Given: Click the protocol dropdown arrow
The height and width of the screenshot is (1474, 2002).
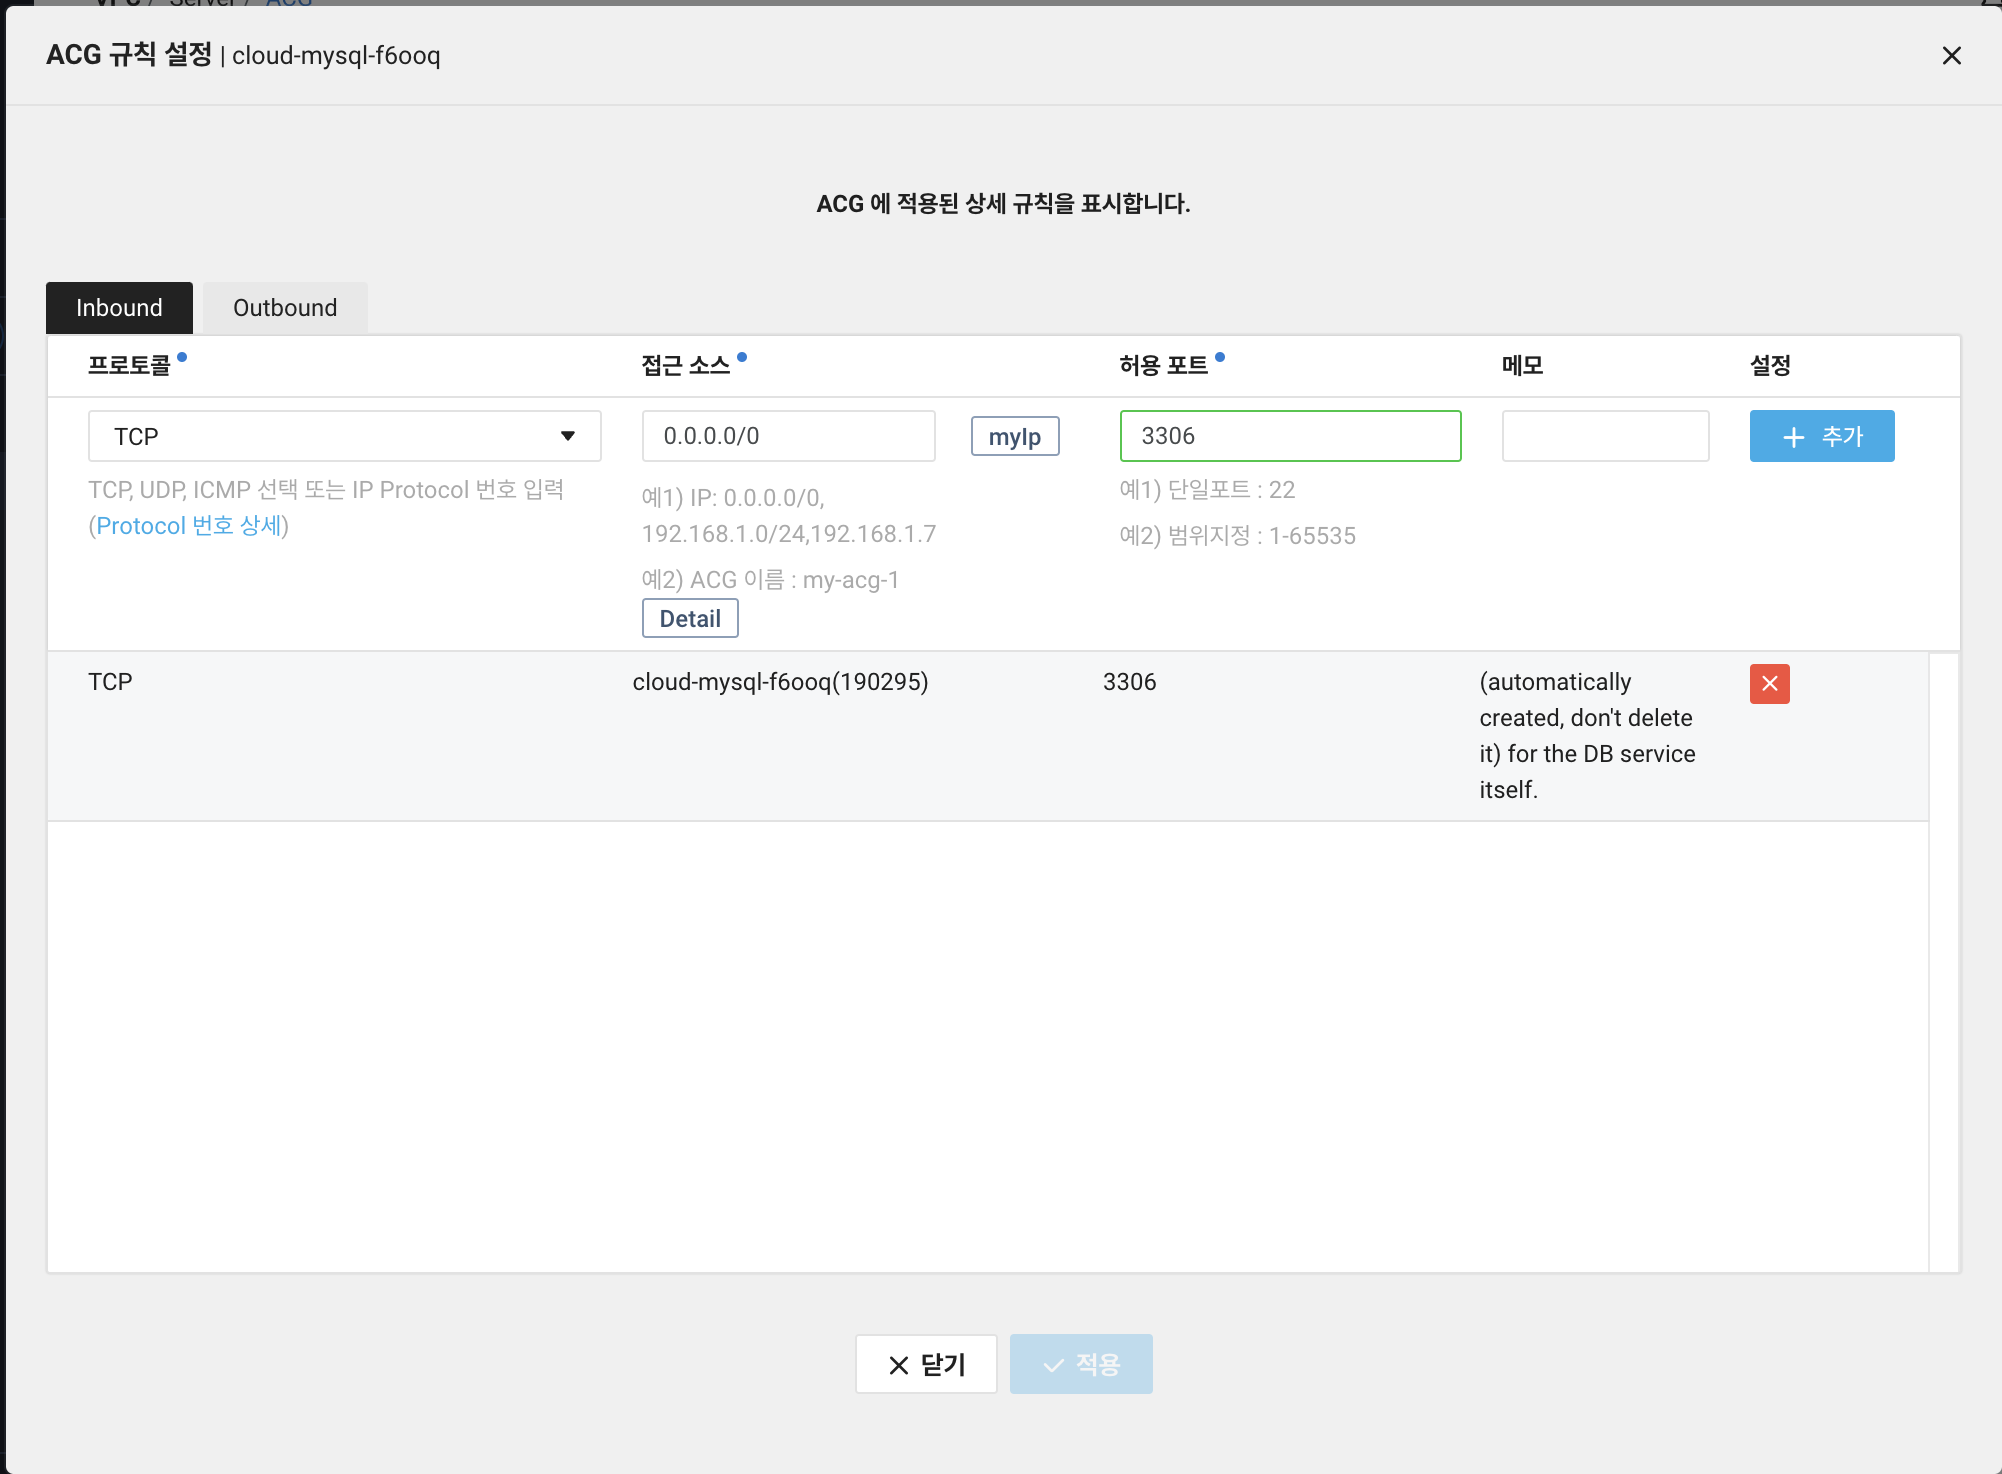Looking at the screenshot, I should coord(568,437).
